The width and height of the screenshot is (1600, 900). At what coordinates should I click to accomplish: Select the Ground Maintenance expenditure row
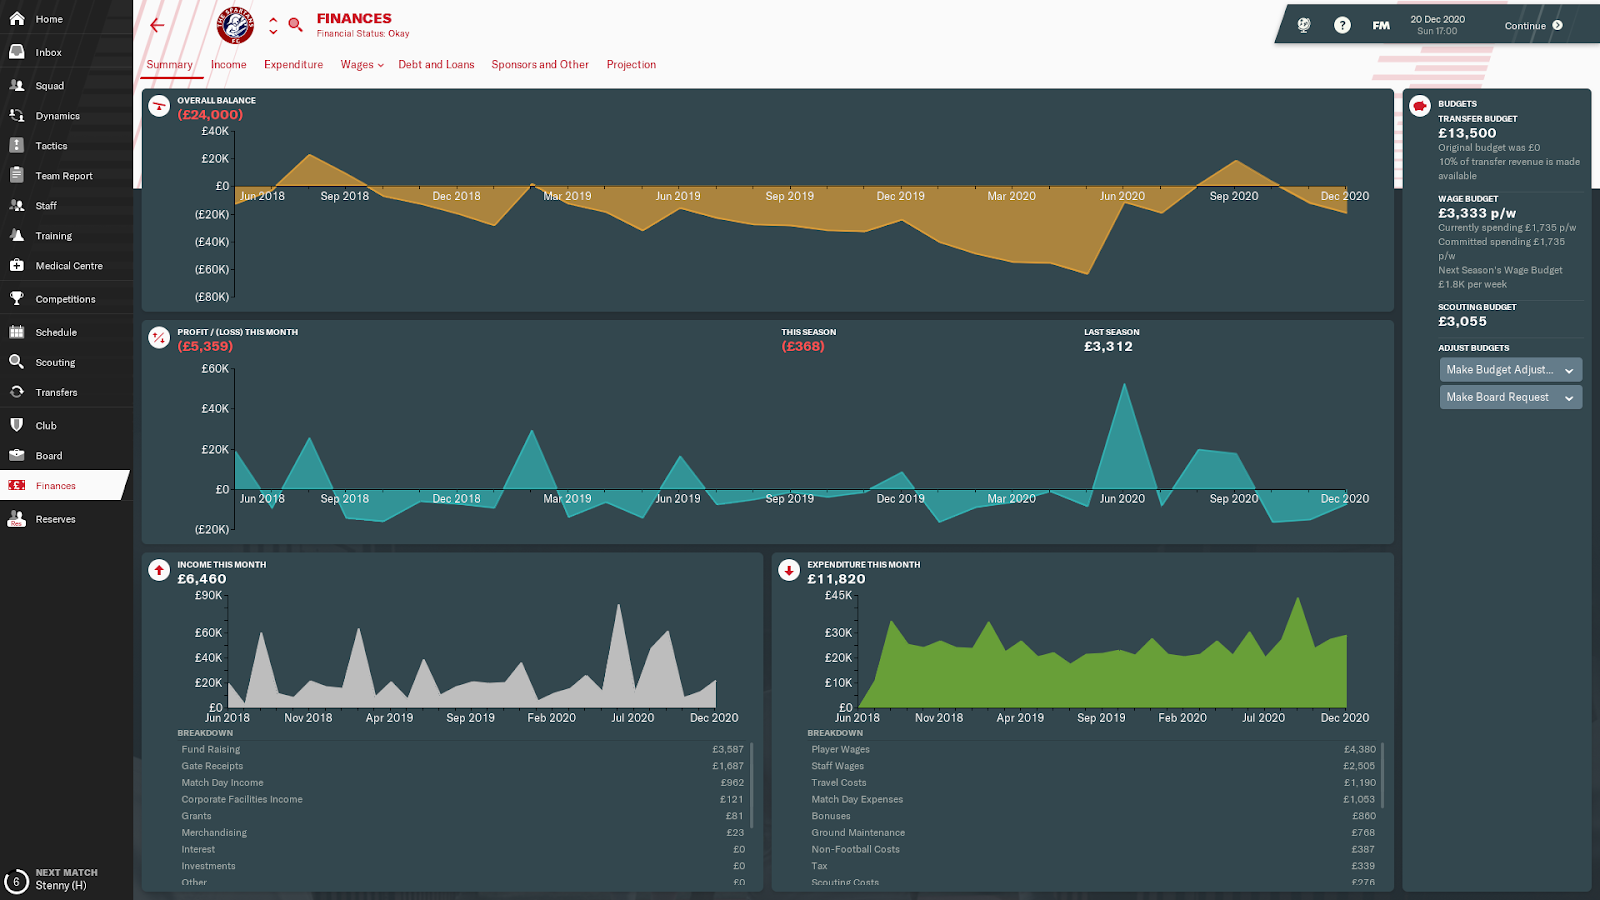(x=1092, y=832)
